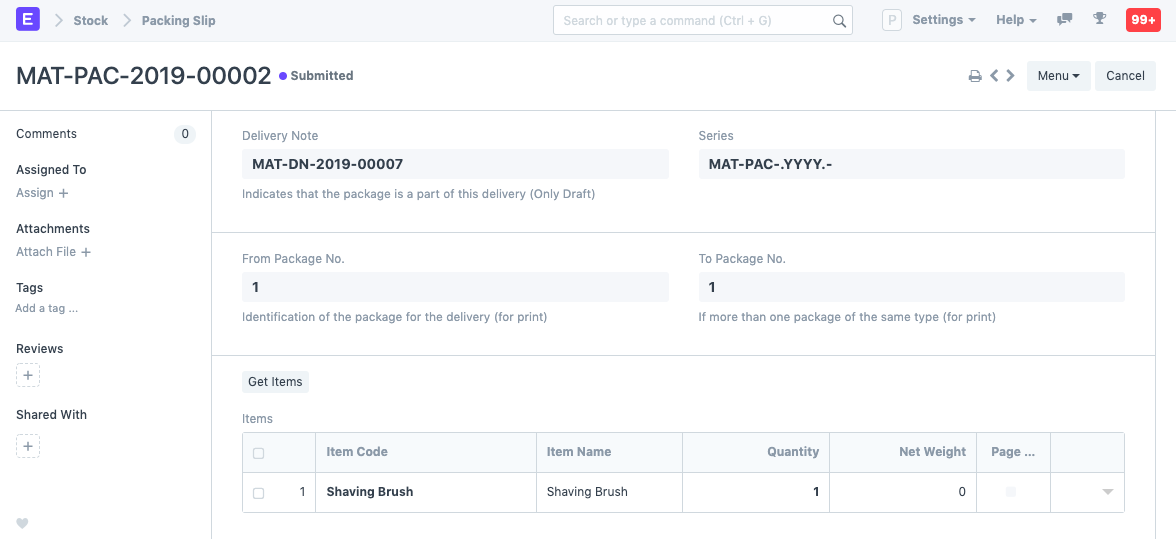Like this document with heart icon

point(22,523)
